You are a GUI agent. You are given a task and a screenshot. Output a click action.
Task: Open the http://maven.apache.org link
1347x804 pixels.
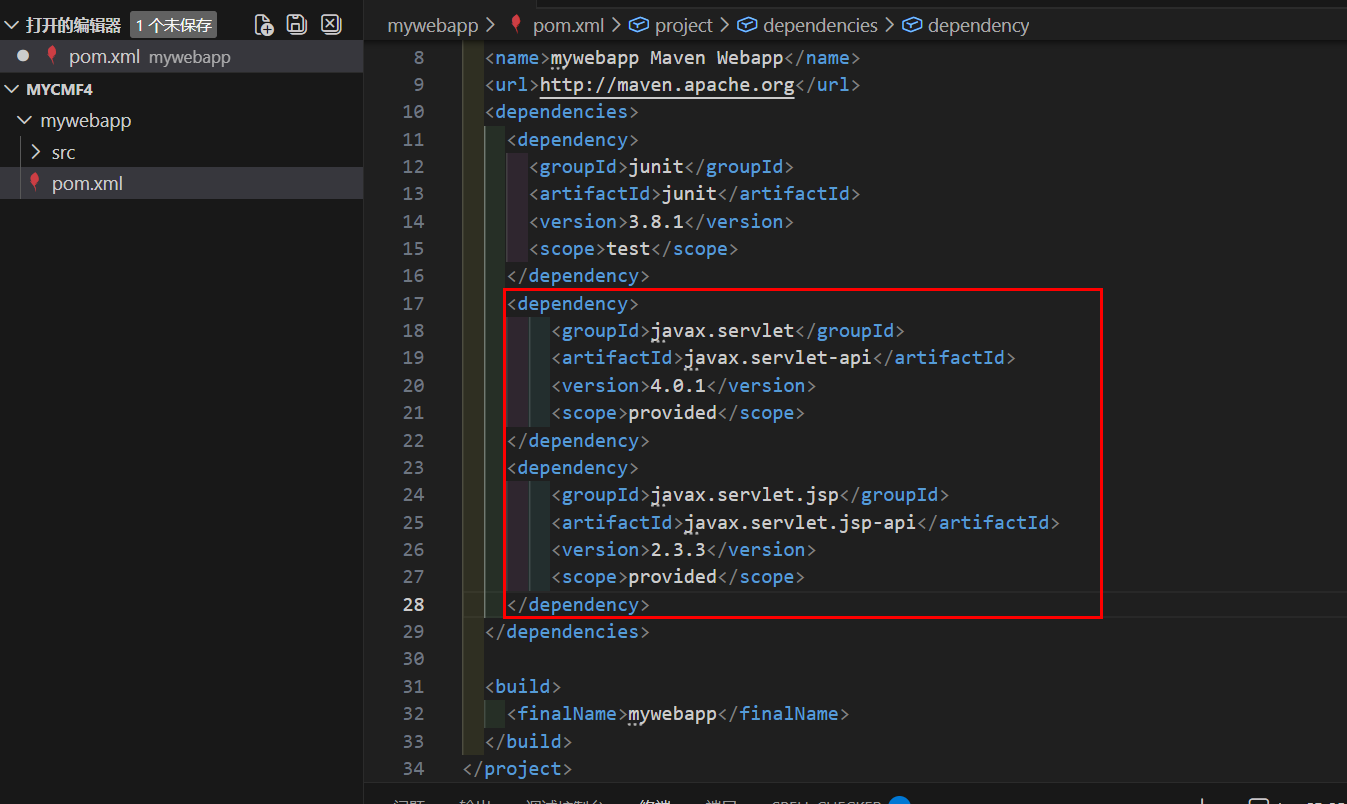pos(667,84)
